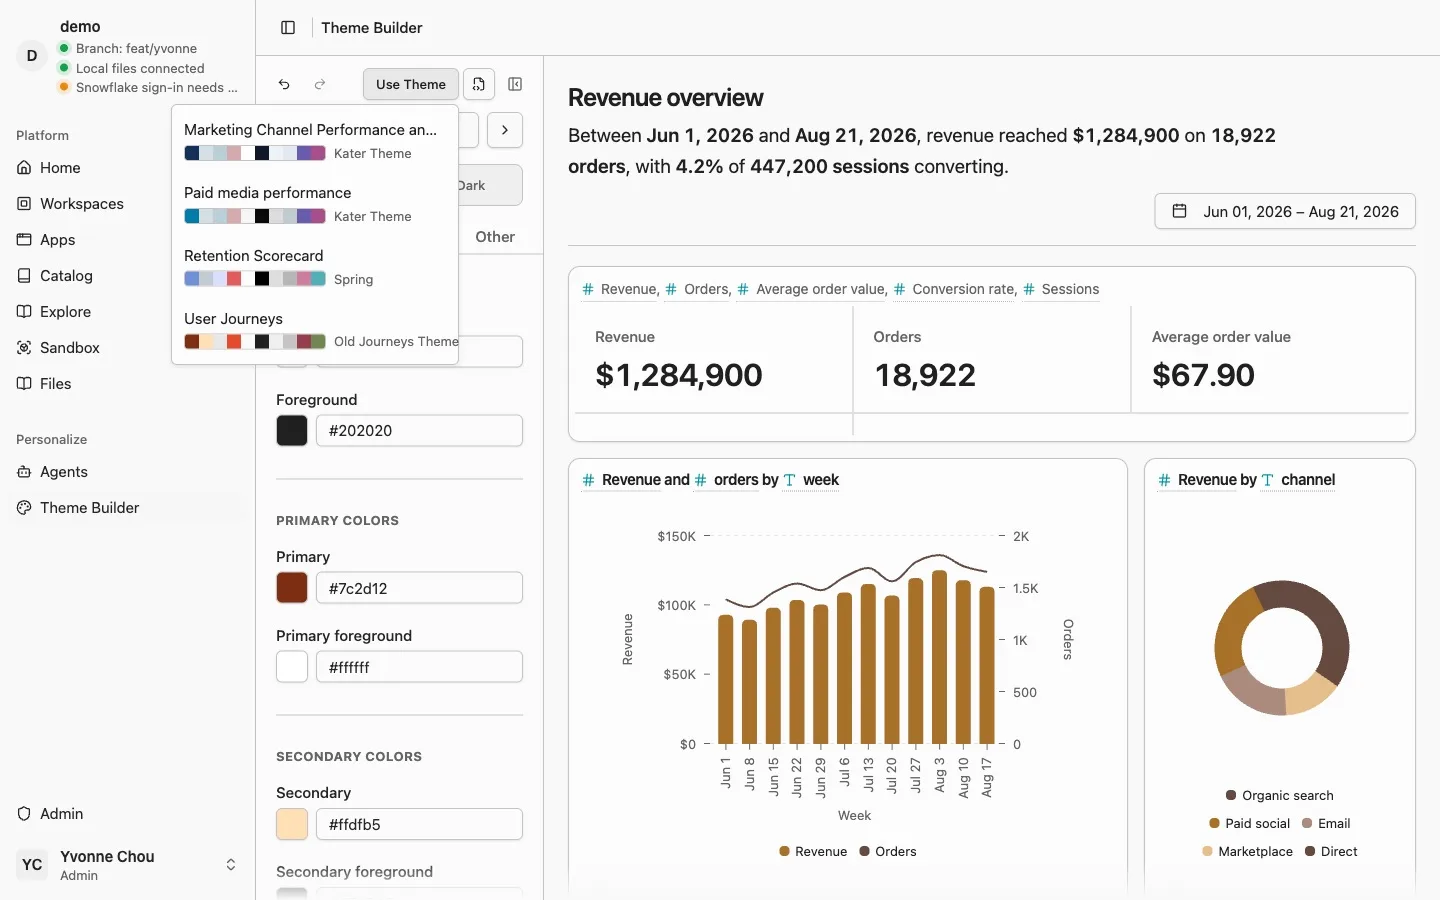Image resolution: width=1440 pixels, height=900 pixels.
Task: Toggle the sidebar with the panel icon
Action: [288, 28]
